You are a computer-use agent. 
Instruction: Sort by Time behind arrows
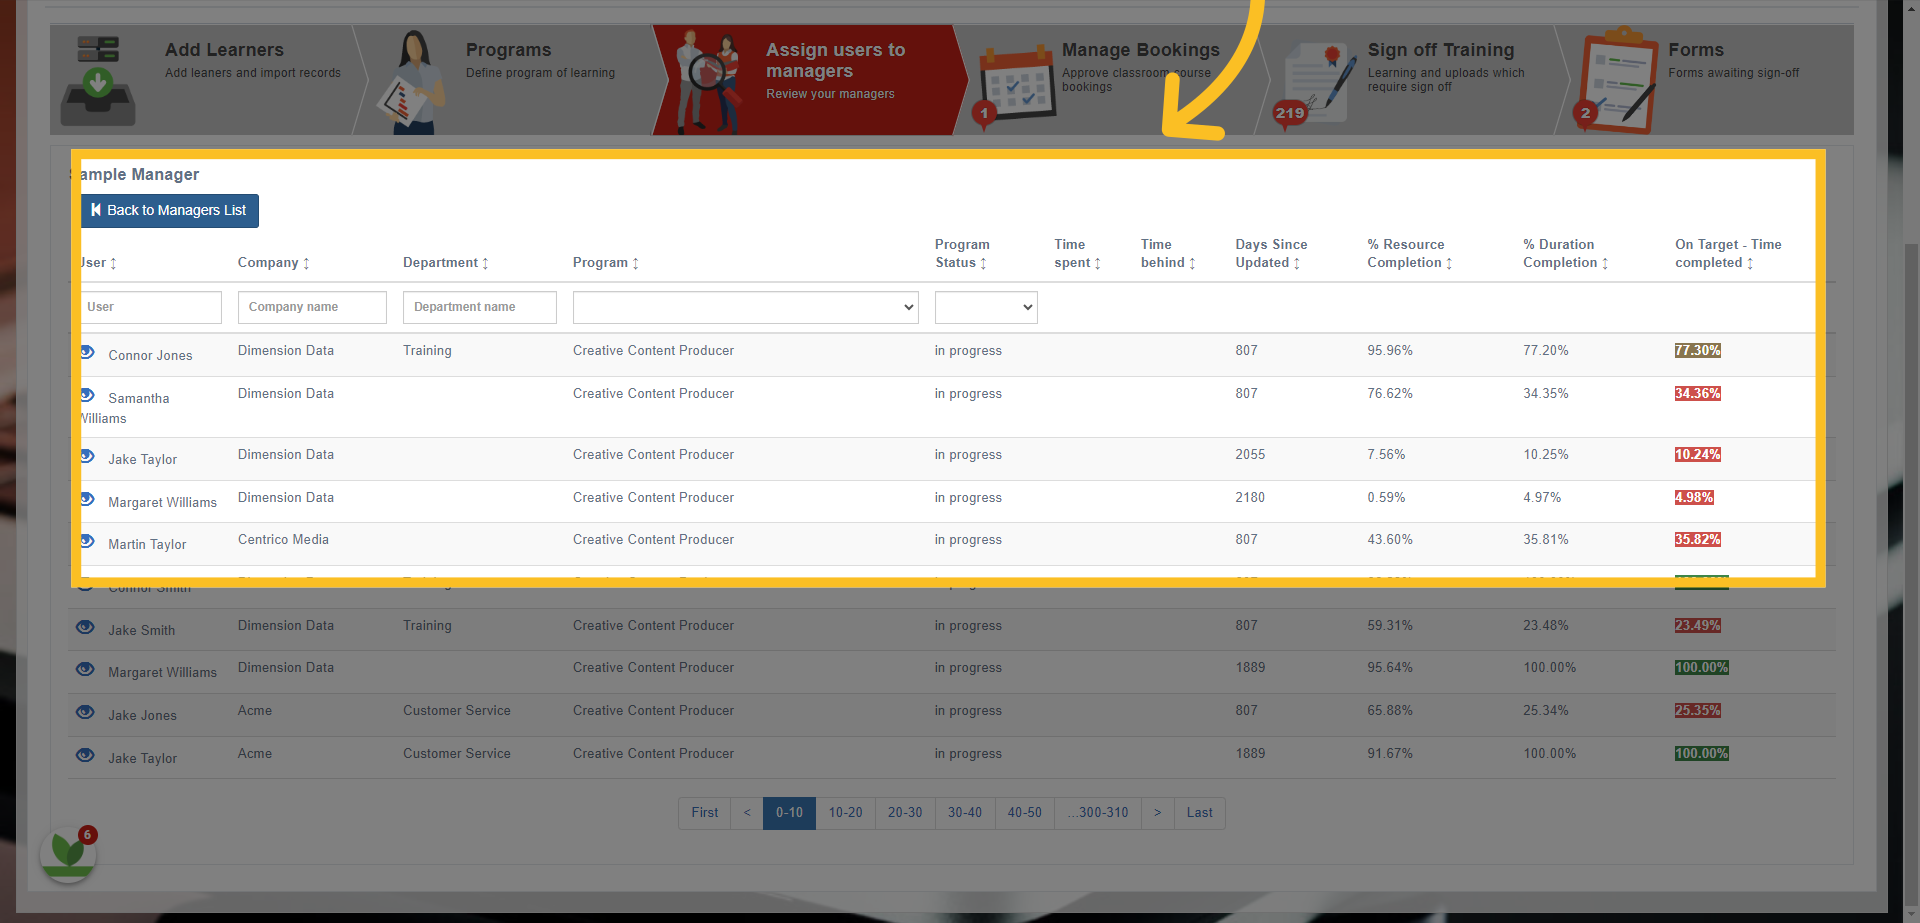click(x=1192, y=264)
